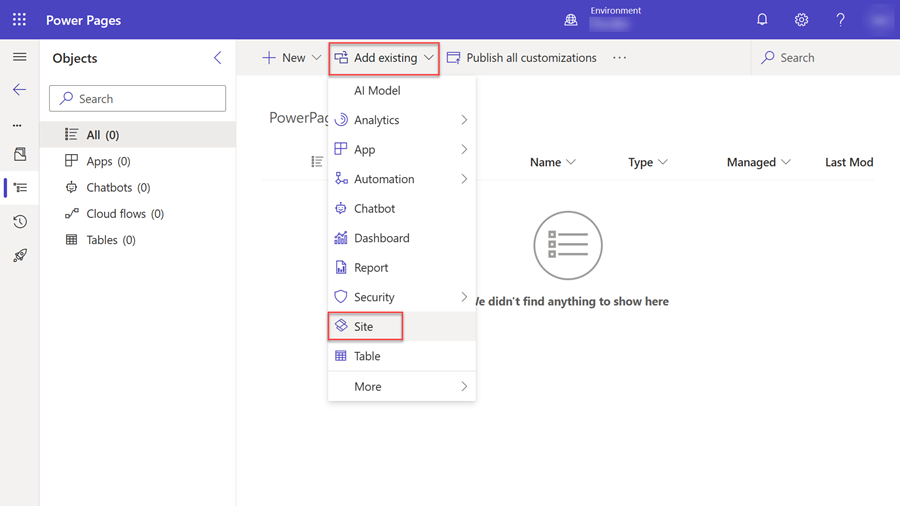Open the Add existing dropdown
The height and width of the screenshot is (506, 900).
[384, 58]
